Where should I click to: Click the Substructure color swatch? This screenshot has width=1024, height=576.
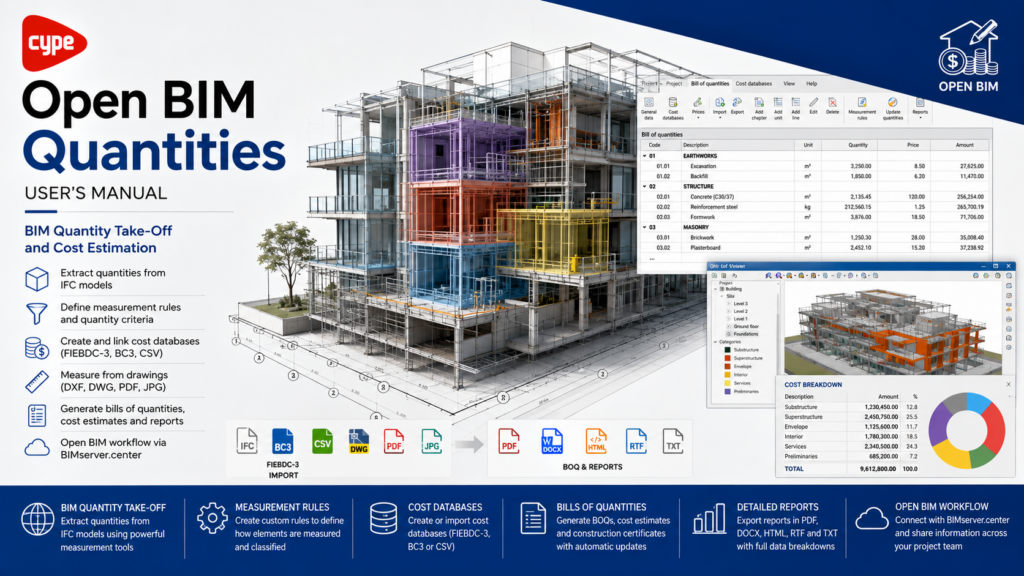(x=727, y=350)
